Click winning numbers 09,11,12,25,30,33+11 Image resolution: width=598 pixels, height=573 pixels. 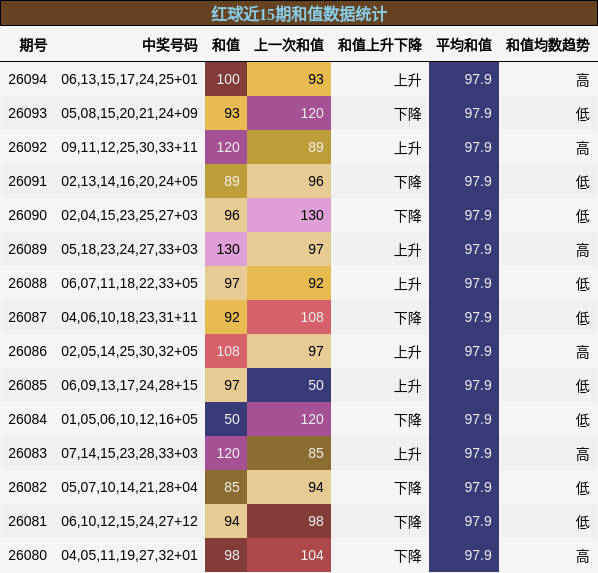tap(129, 147)
